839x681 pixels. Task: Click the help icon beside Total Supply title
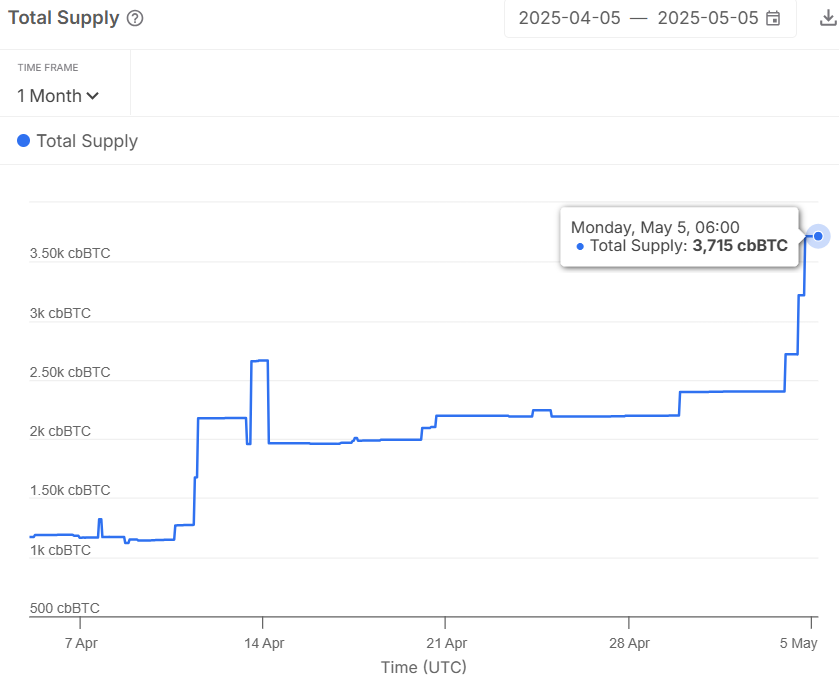click(x=136, y=18)
